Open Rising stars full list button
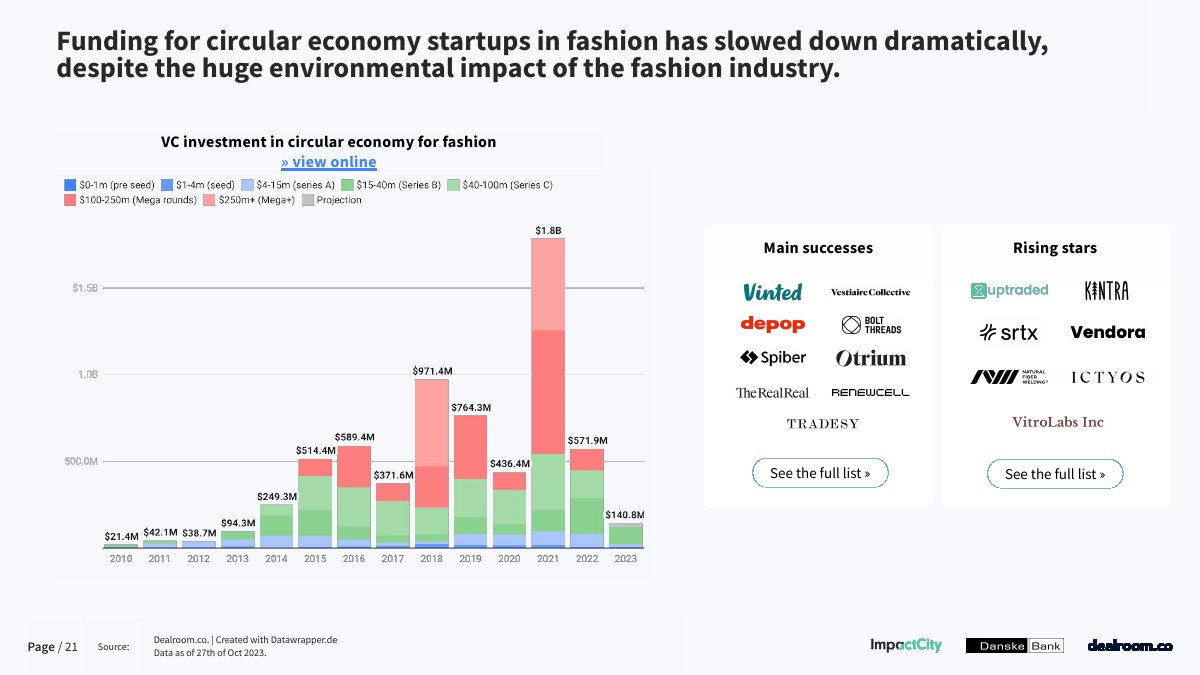Viewport: 1200px width, 675px height. pyautogui.click(x=1055, y=474)
